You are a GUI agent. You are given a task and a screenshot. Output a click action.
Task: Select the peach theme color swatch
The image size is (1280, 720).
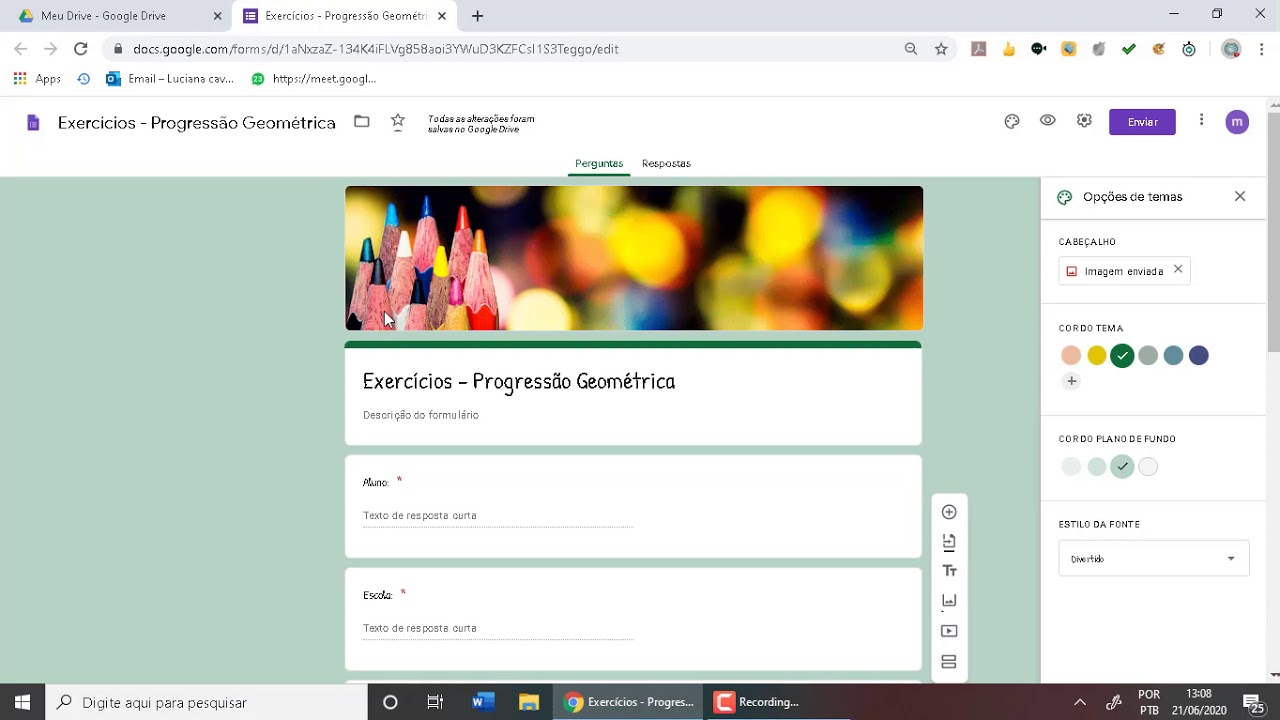pyautogui.click(x=1071, y=356)
